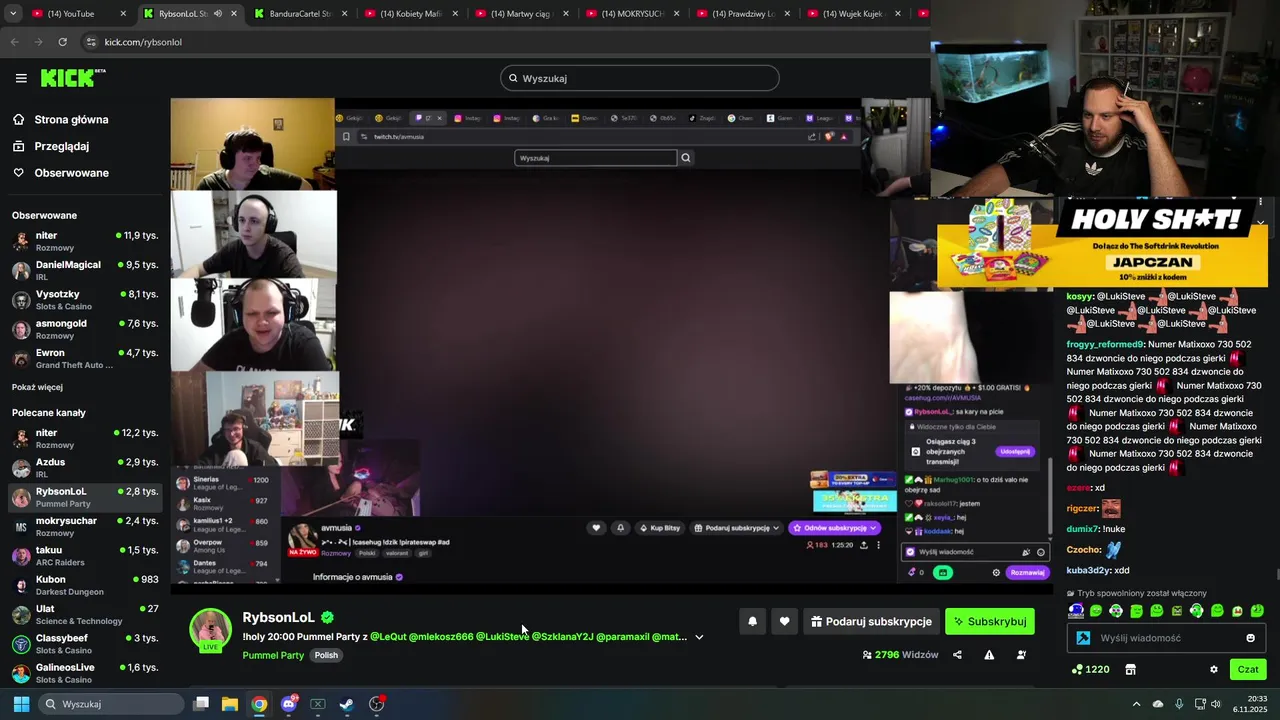
Task: Click the green Czat send button
Action: pos(1248,669)
